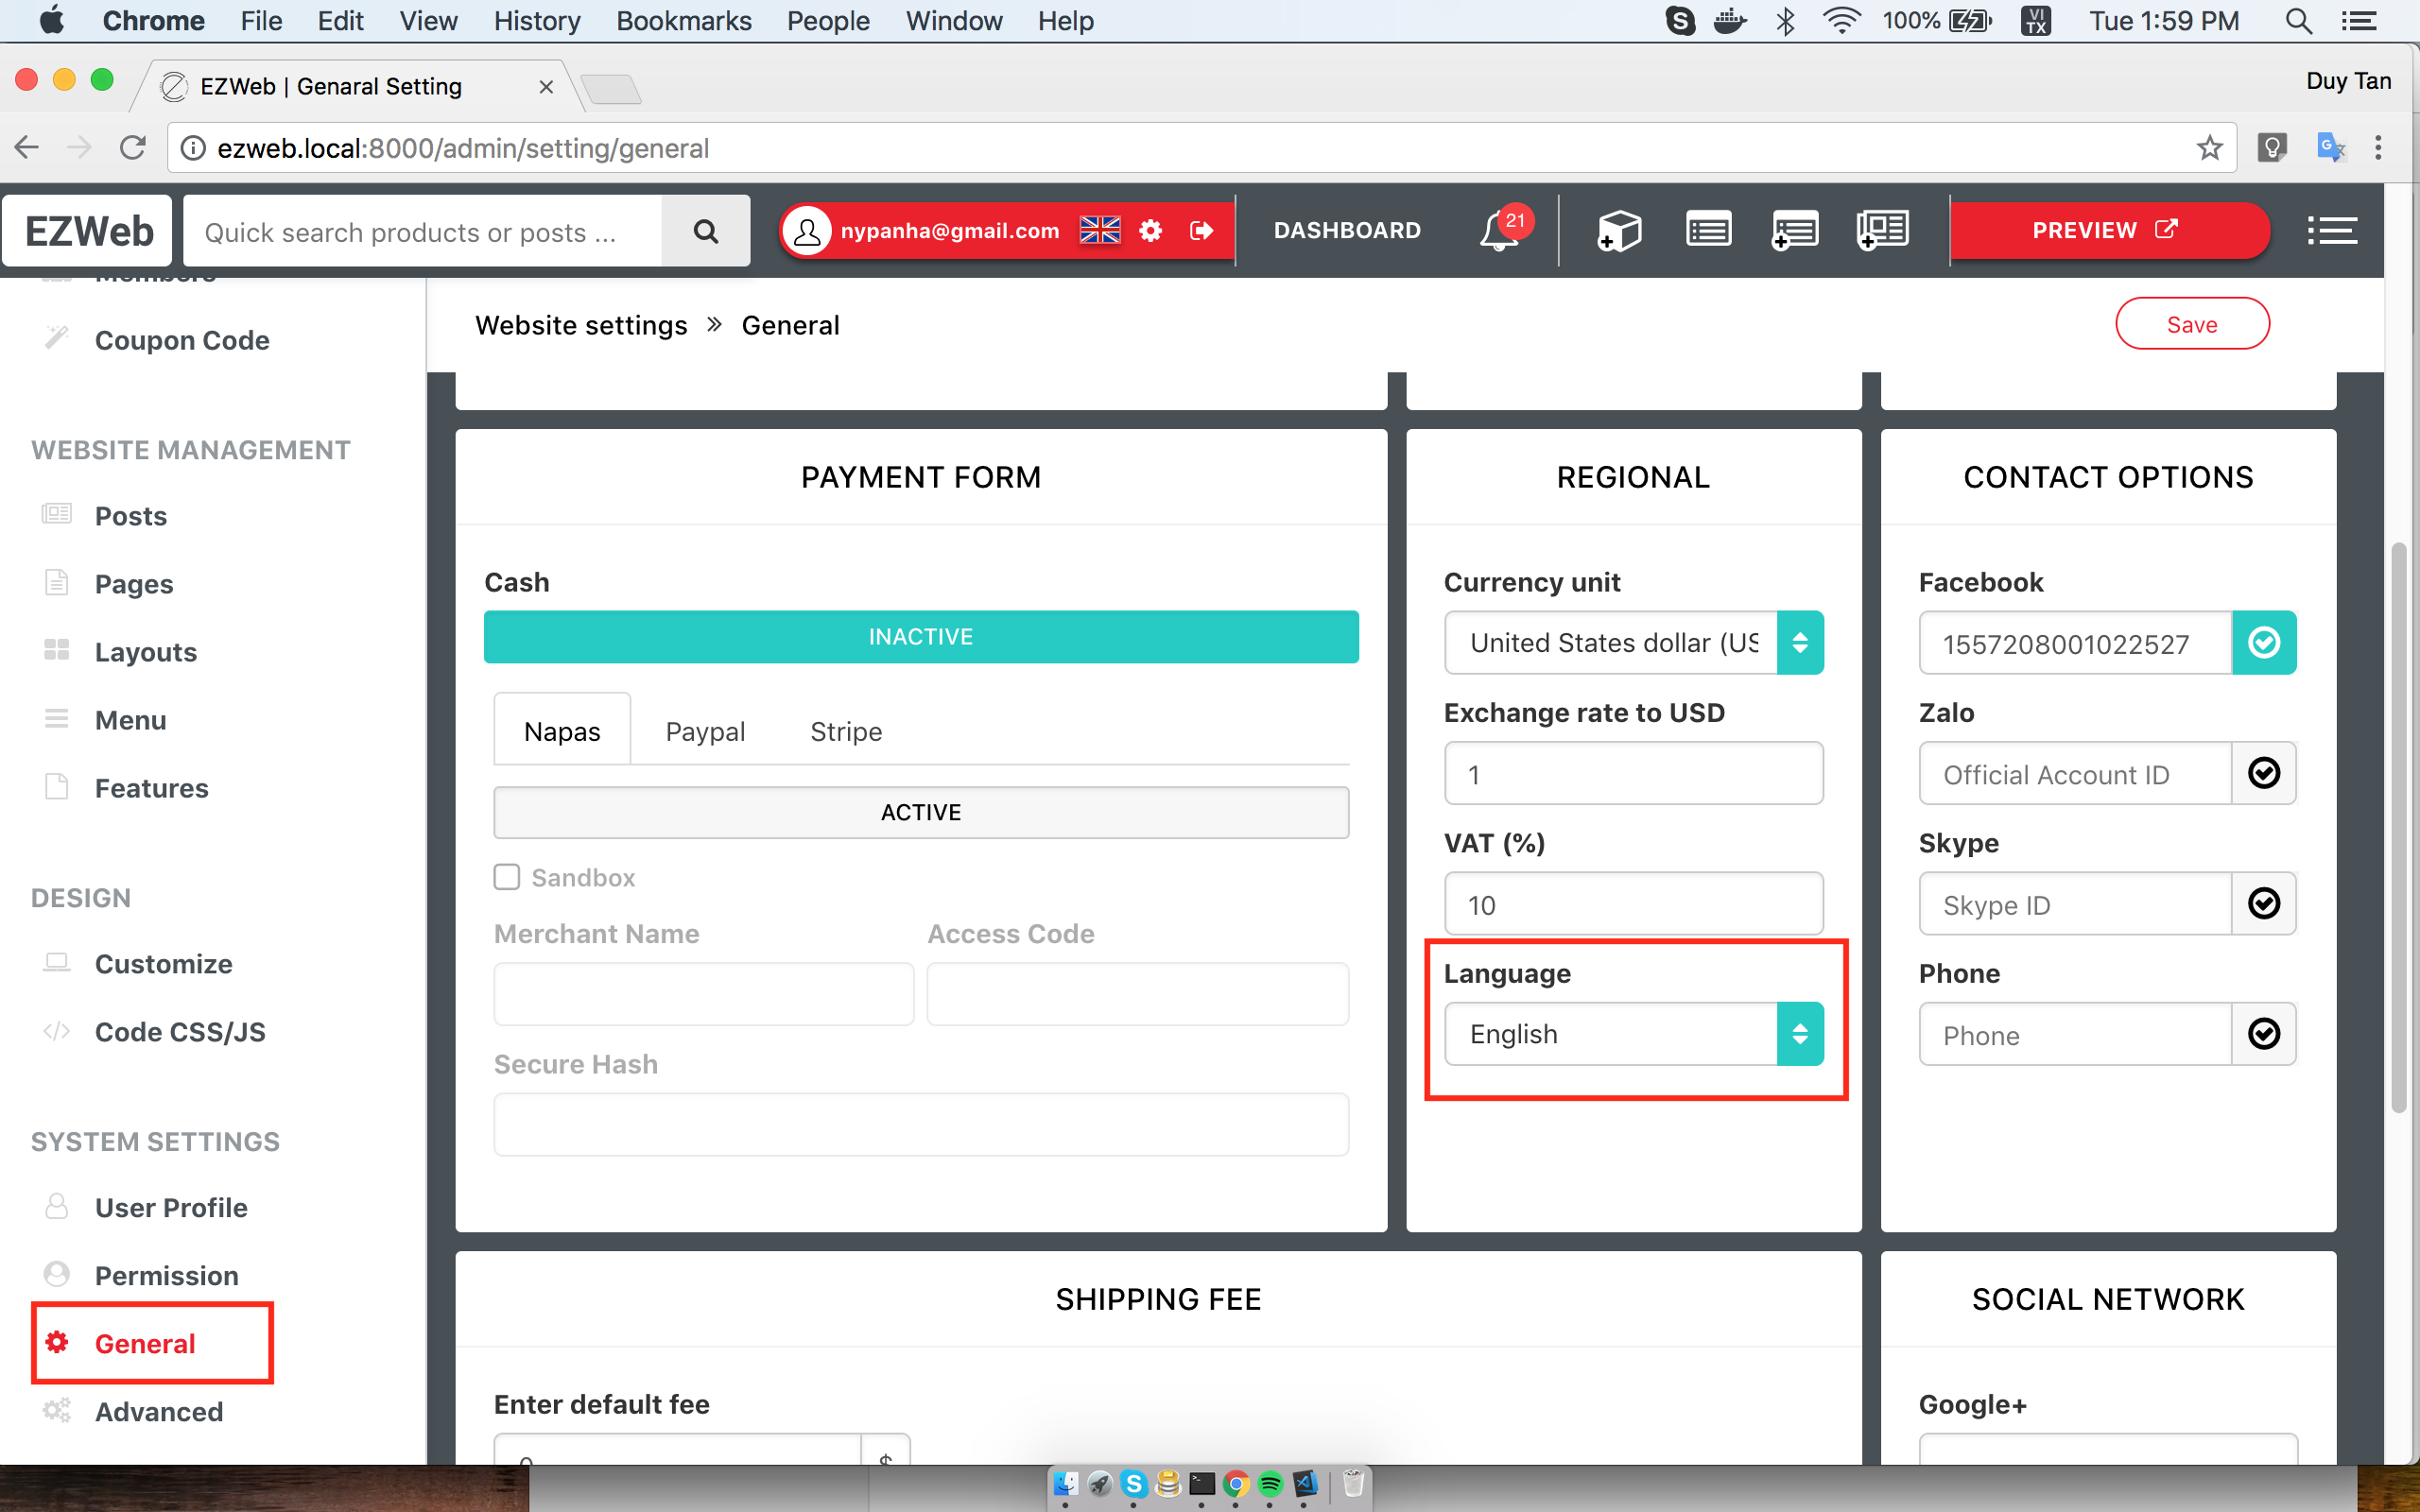
Task: Open the language flag selector in header
Action: click(1100, 231)
